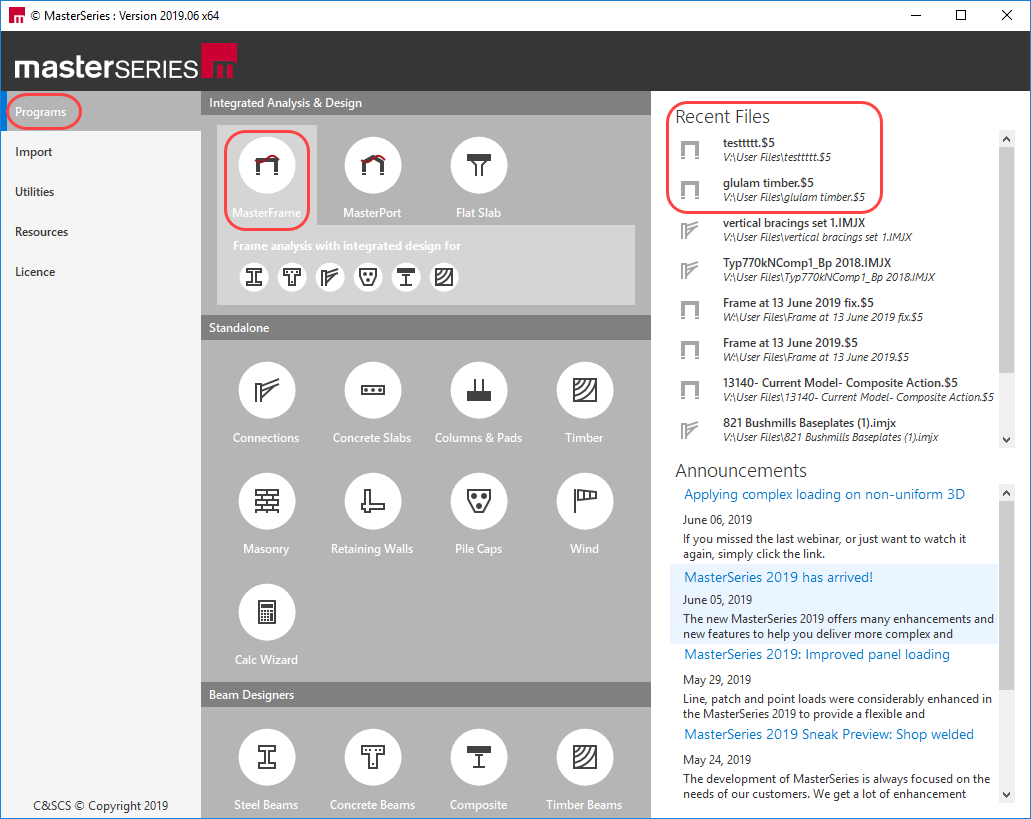Viewport: 1031px width, 819px height.
Task: Open the Masonry design module
Action: pyautogui.click(x=266, y=502)
